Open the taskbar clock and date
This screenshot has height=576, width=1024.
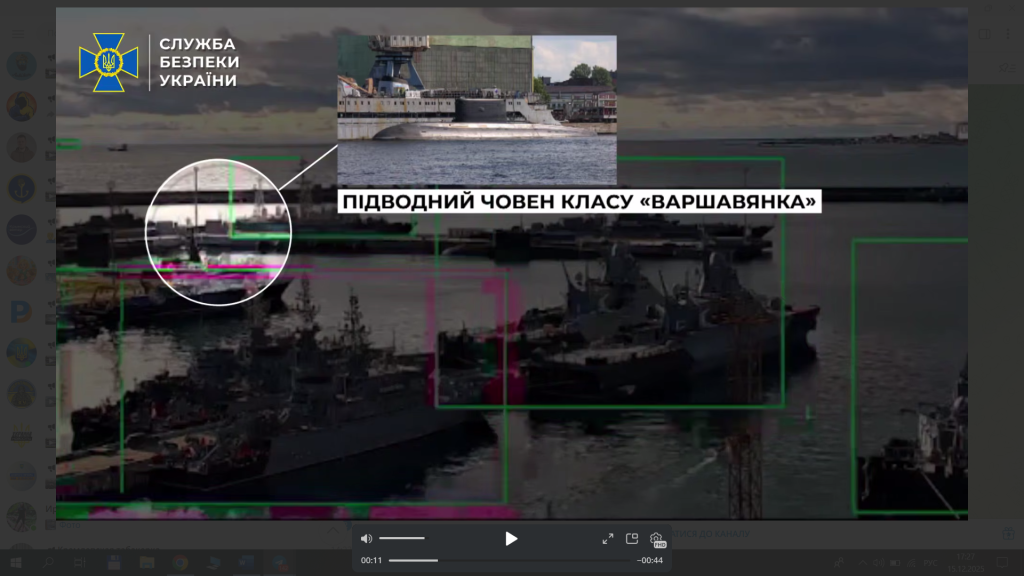966,563
